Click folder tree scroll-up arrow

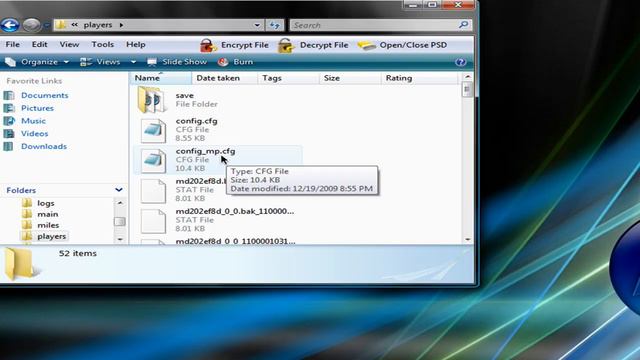coord(120,203)
